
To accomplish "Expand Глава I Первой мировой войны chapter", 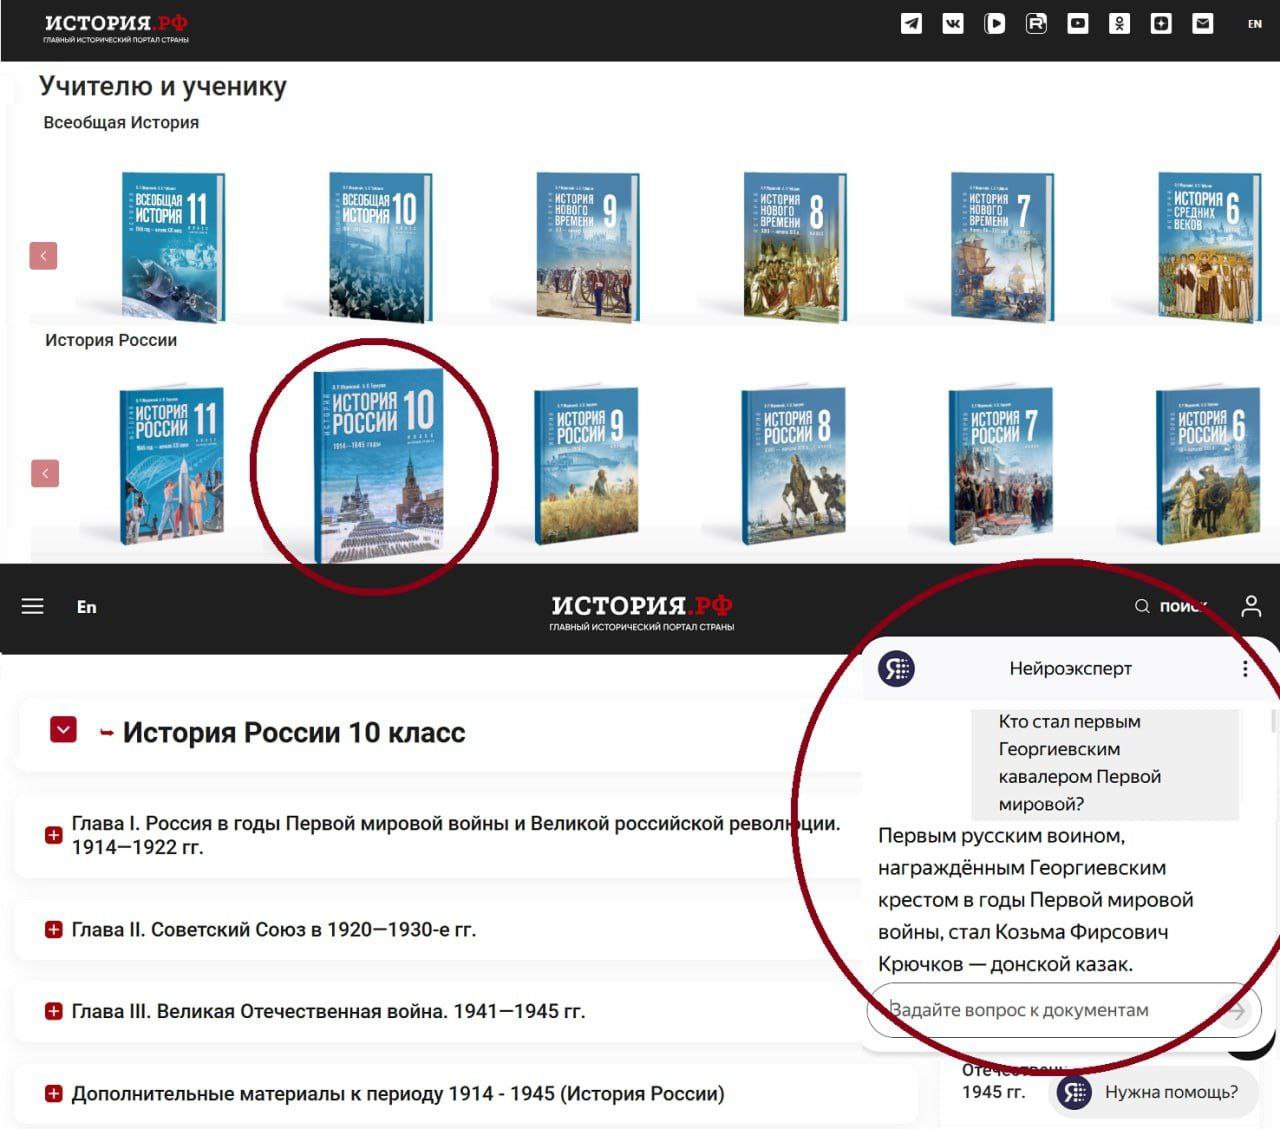I will coord(54,835).
